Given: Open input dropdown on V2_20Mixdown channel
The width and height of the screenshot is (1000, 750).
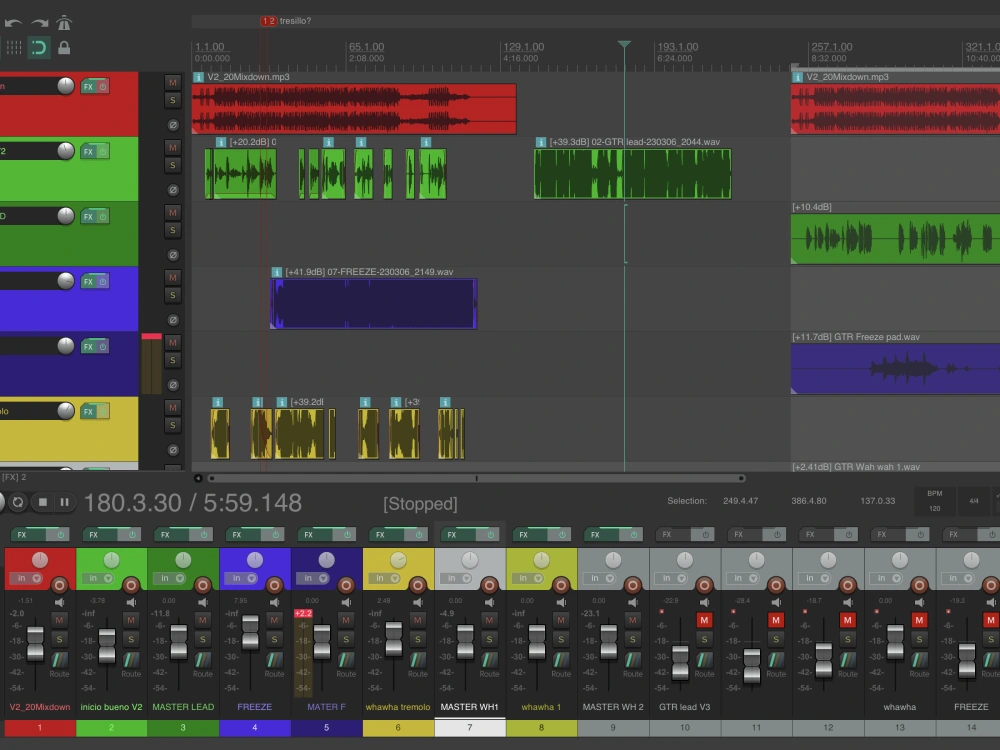Looking at the screenshot, I should 28,578.
